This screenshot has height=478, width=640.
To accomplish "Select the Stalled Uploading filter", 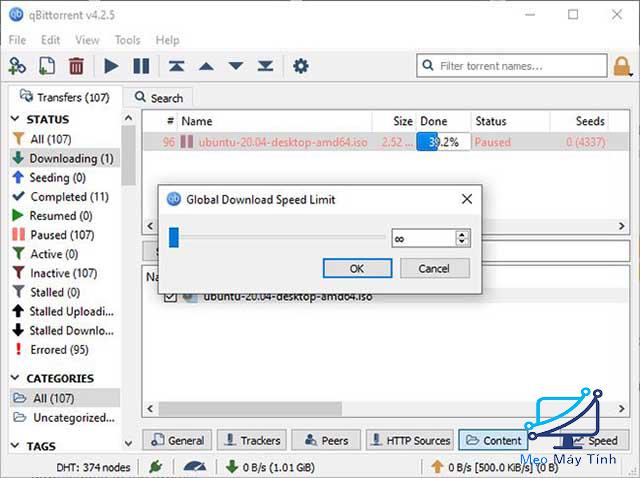I will coord(64,311).
